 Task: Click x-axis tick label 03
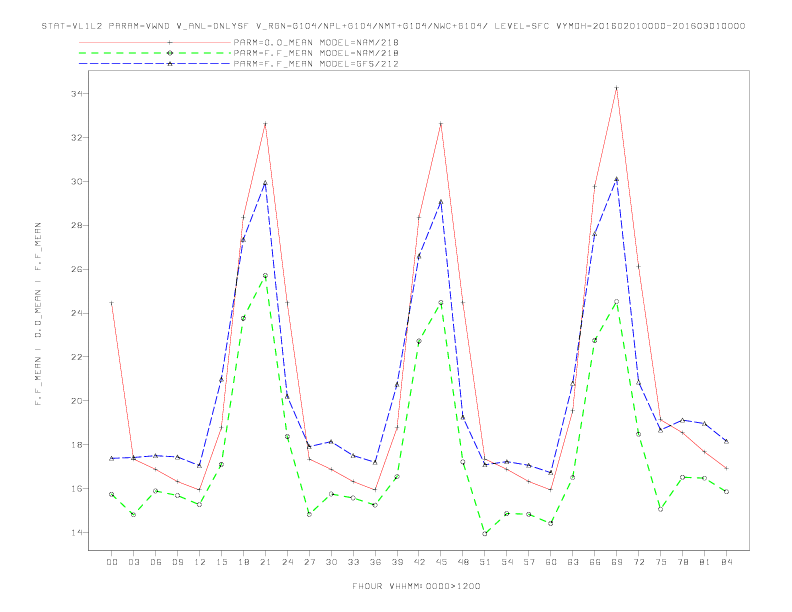133,562
